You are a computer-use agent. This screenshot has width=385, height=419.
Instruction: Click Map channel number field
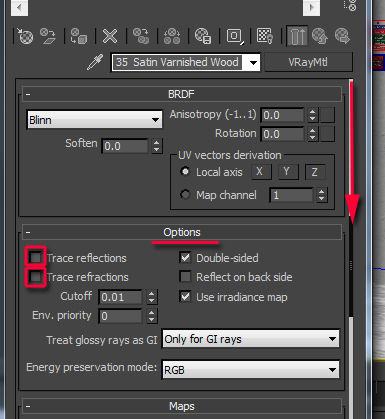[x=291, y=195]
